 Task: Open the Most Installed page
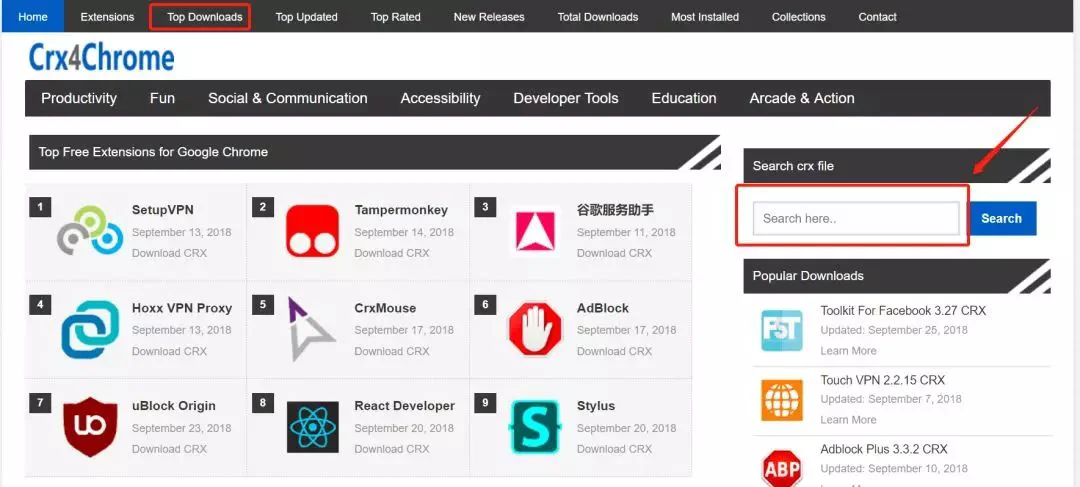pyautogui.click(x=705, y=17)
